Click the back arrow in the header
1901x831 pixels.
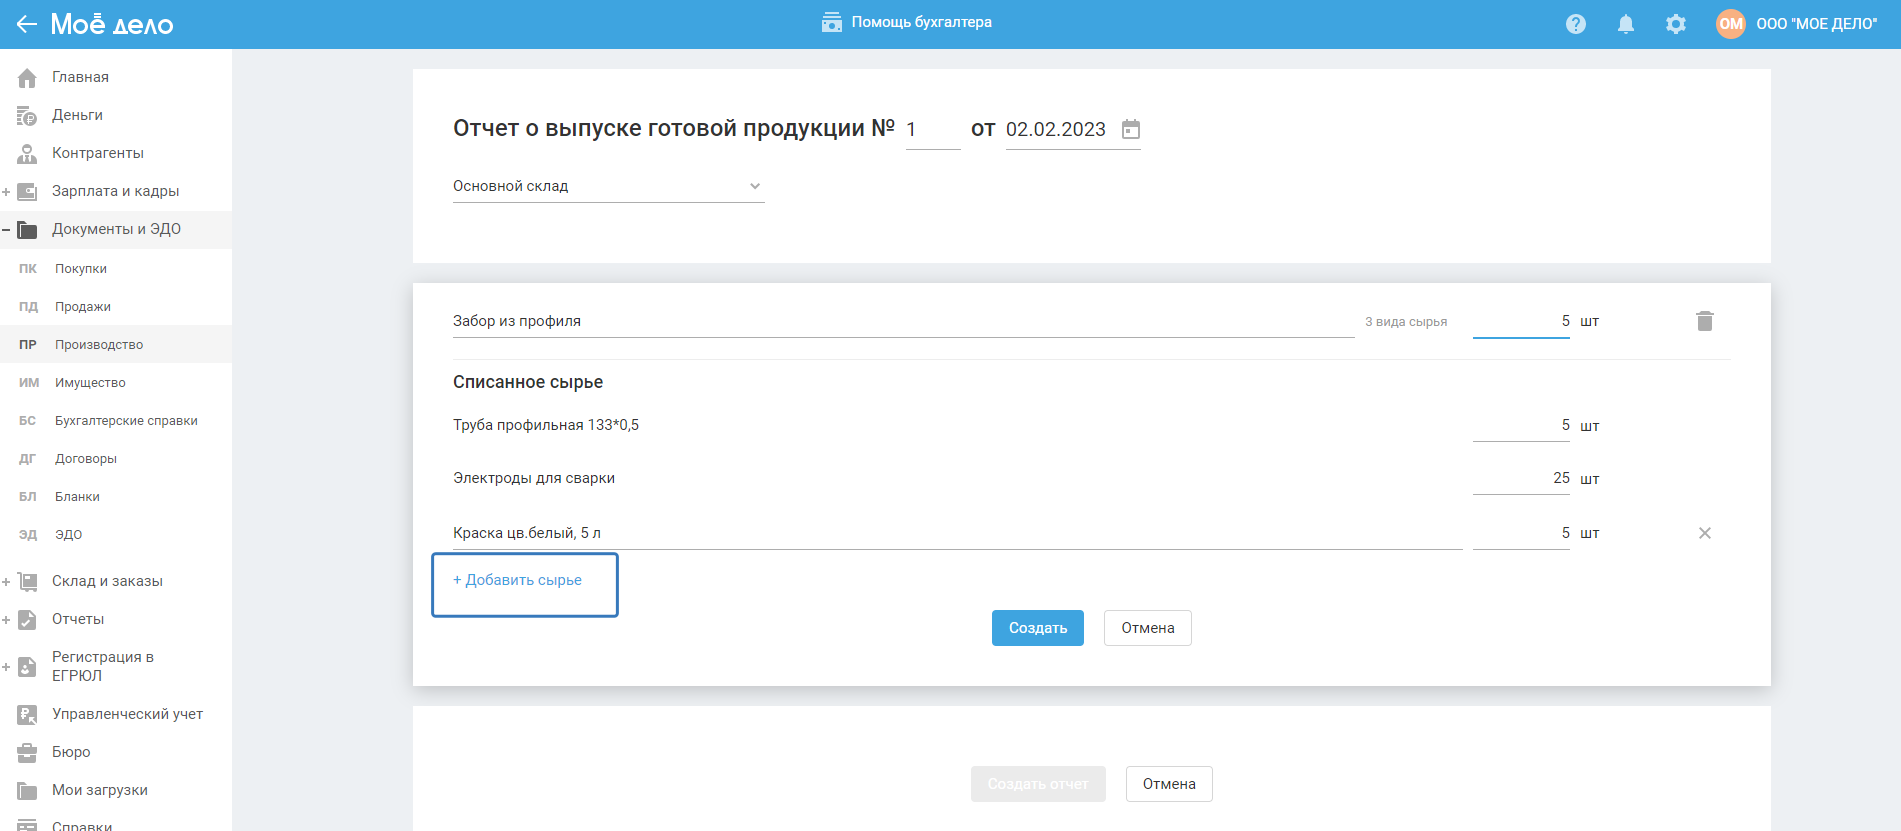point(27,24)
